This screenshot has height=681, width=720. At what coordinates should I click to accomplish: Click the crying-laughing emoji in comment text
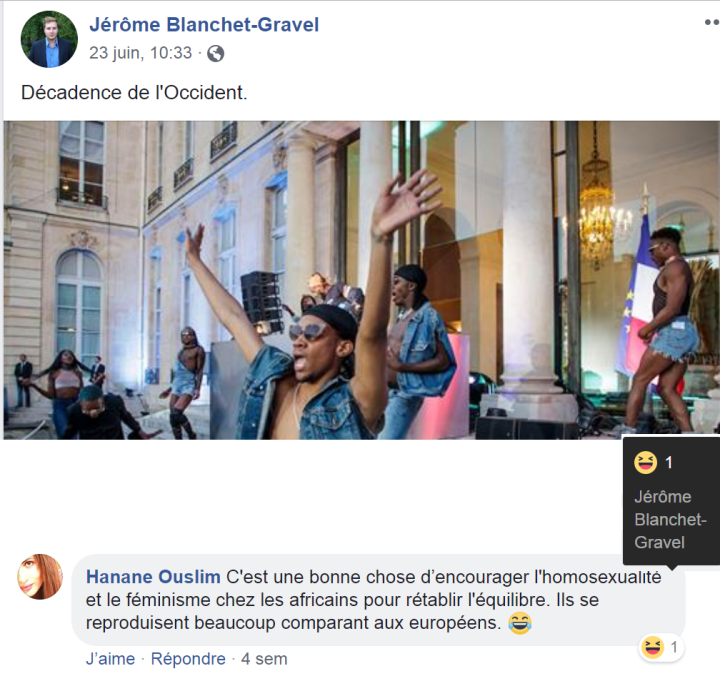(x=520, y=623)
